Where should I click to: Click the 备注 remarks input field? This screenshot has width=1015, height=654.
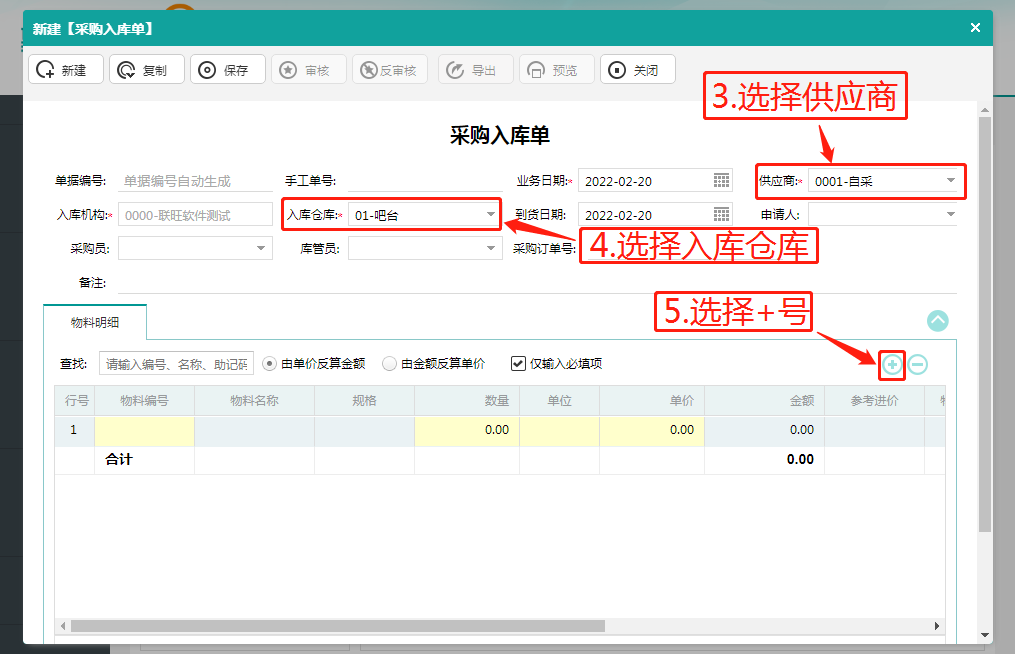tap(537, 282)
